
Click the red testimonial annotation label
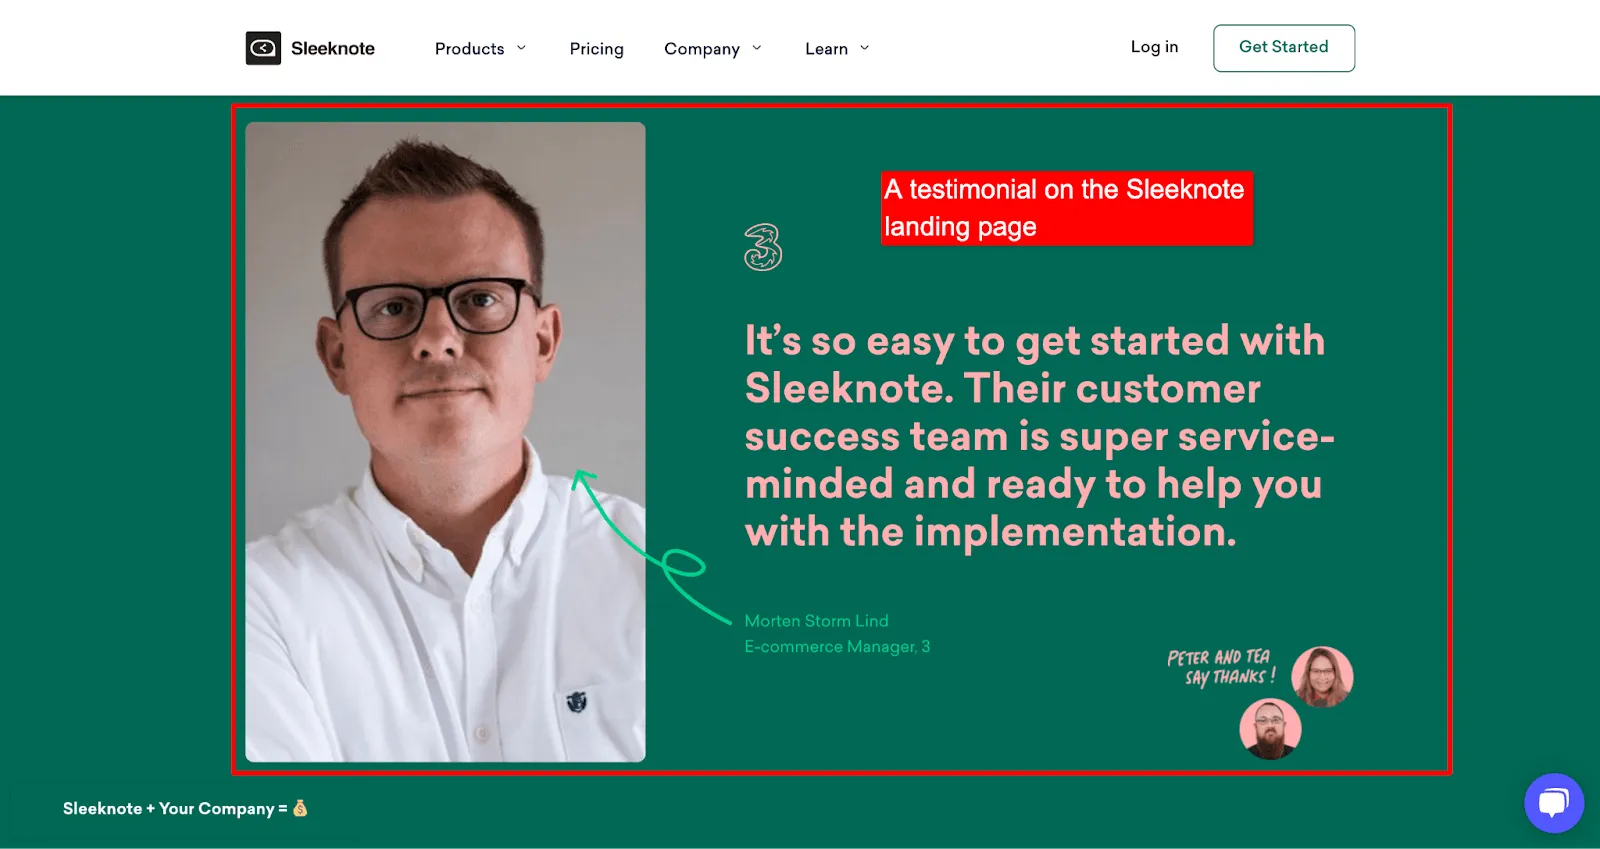point(1067,208)
